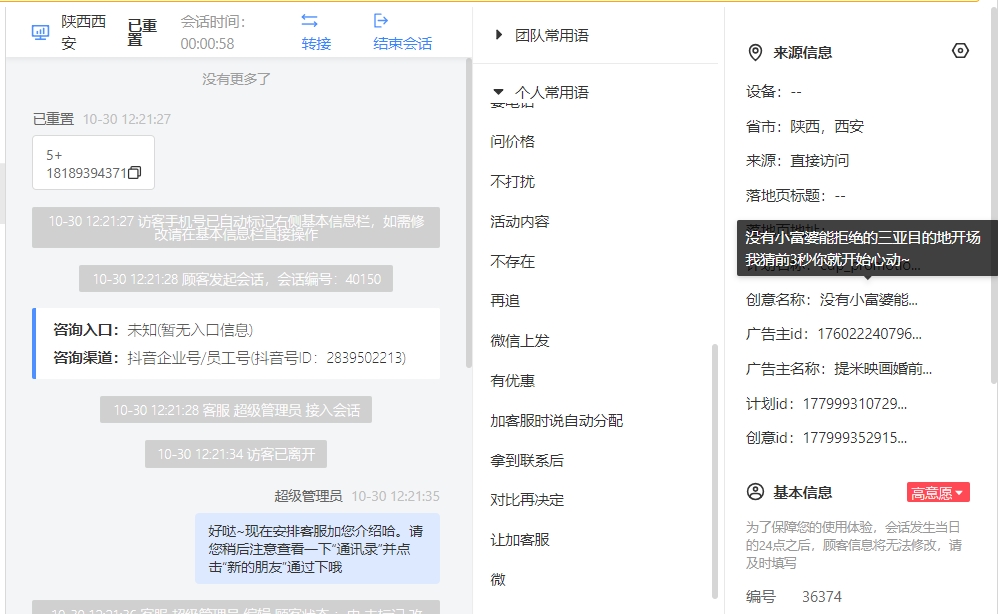This screenshot has height=614, width=998.
Task: Select the 不存在 quick phrase
Action: 512,261
